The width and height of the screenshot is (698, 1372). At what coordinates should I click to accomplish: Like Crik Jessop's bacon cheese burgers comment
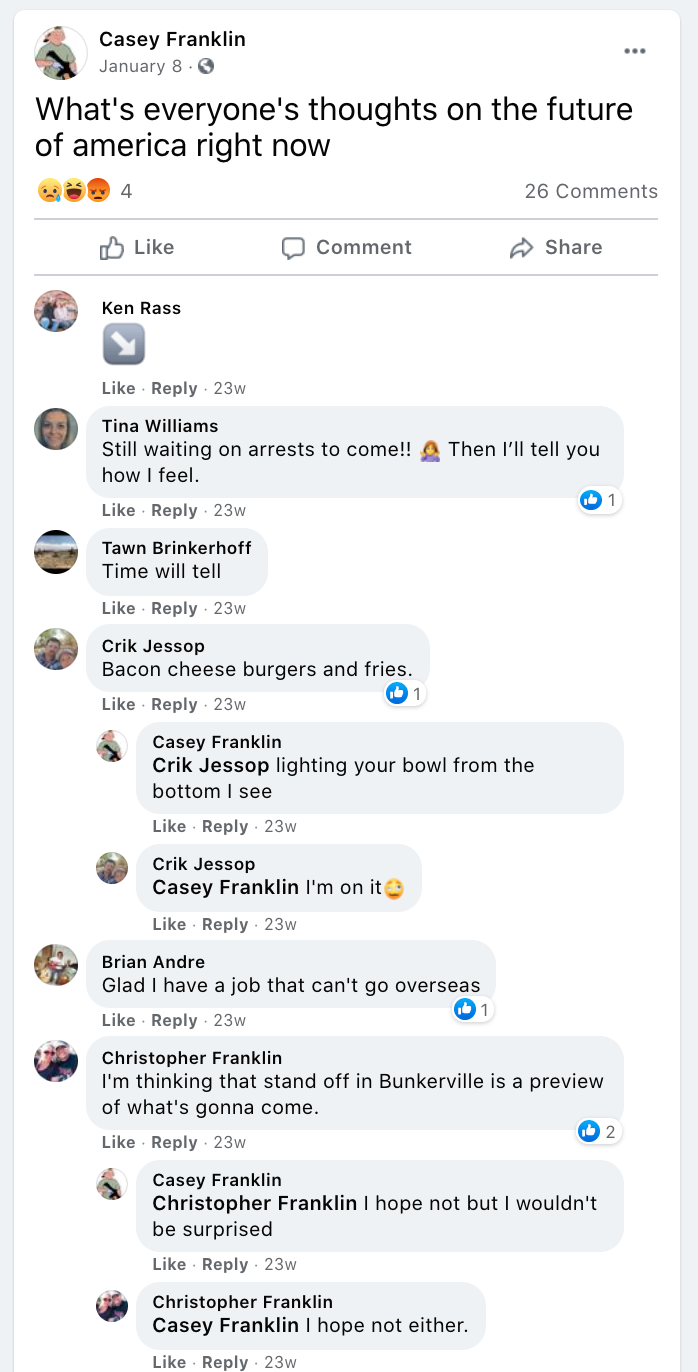click(x=118, y=704)
